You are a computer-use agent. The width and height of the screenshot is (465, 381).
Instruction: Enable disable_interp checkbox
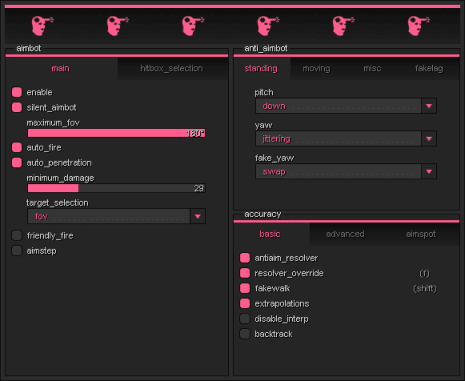245,319
